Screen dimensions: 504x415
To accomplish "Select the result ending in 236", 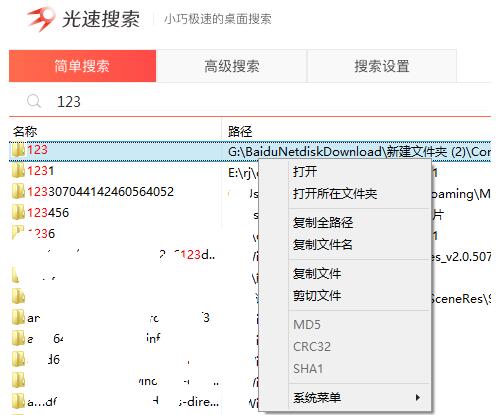I will (x=41, y=234).
